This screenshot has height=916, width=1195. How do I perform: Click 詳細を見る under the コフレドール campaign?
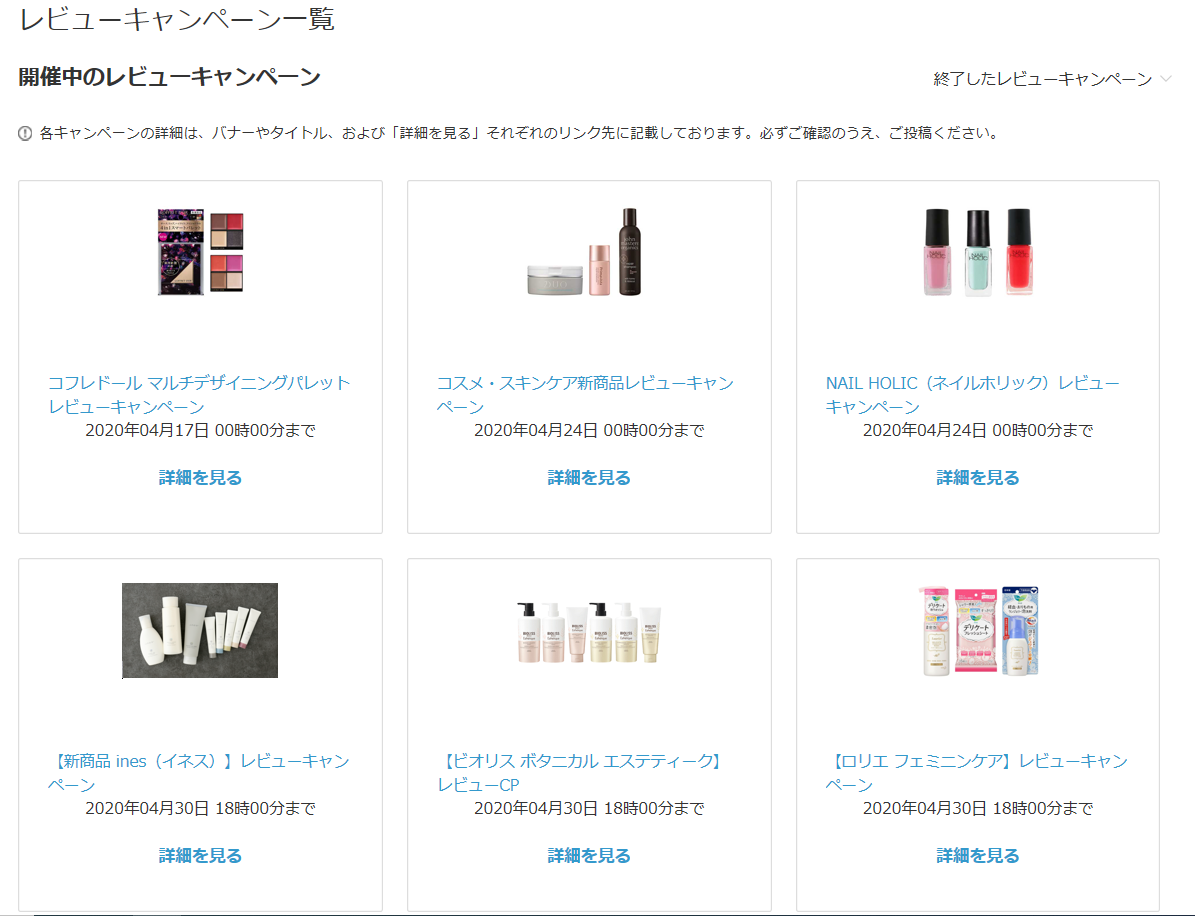tap(200, 478)
